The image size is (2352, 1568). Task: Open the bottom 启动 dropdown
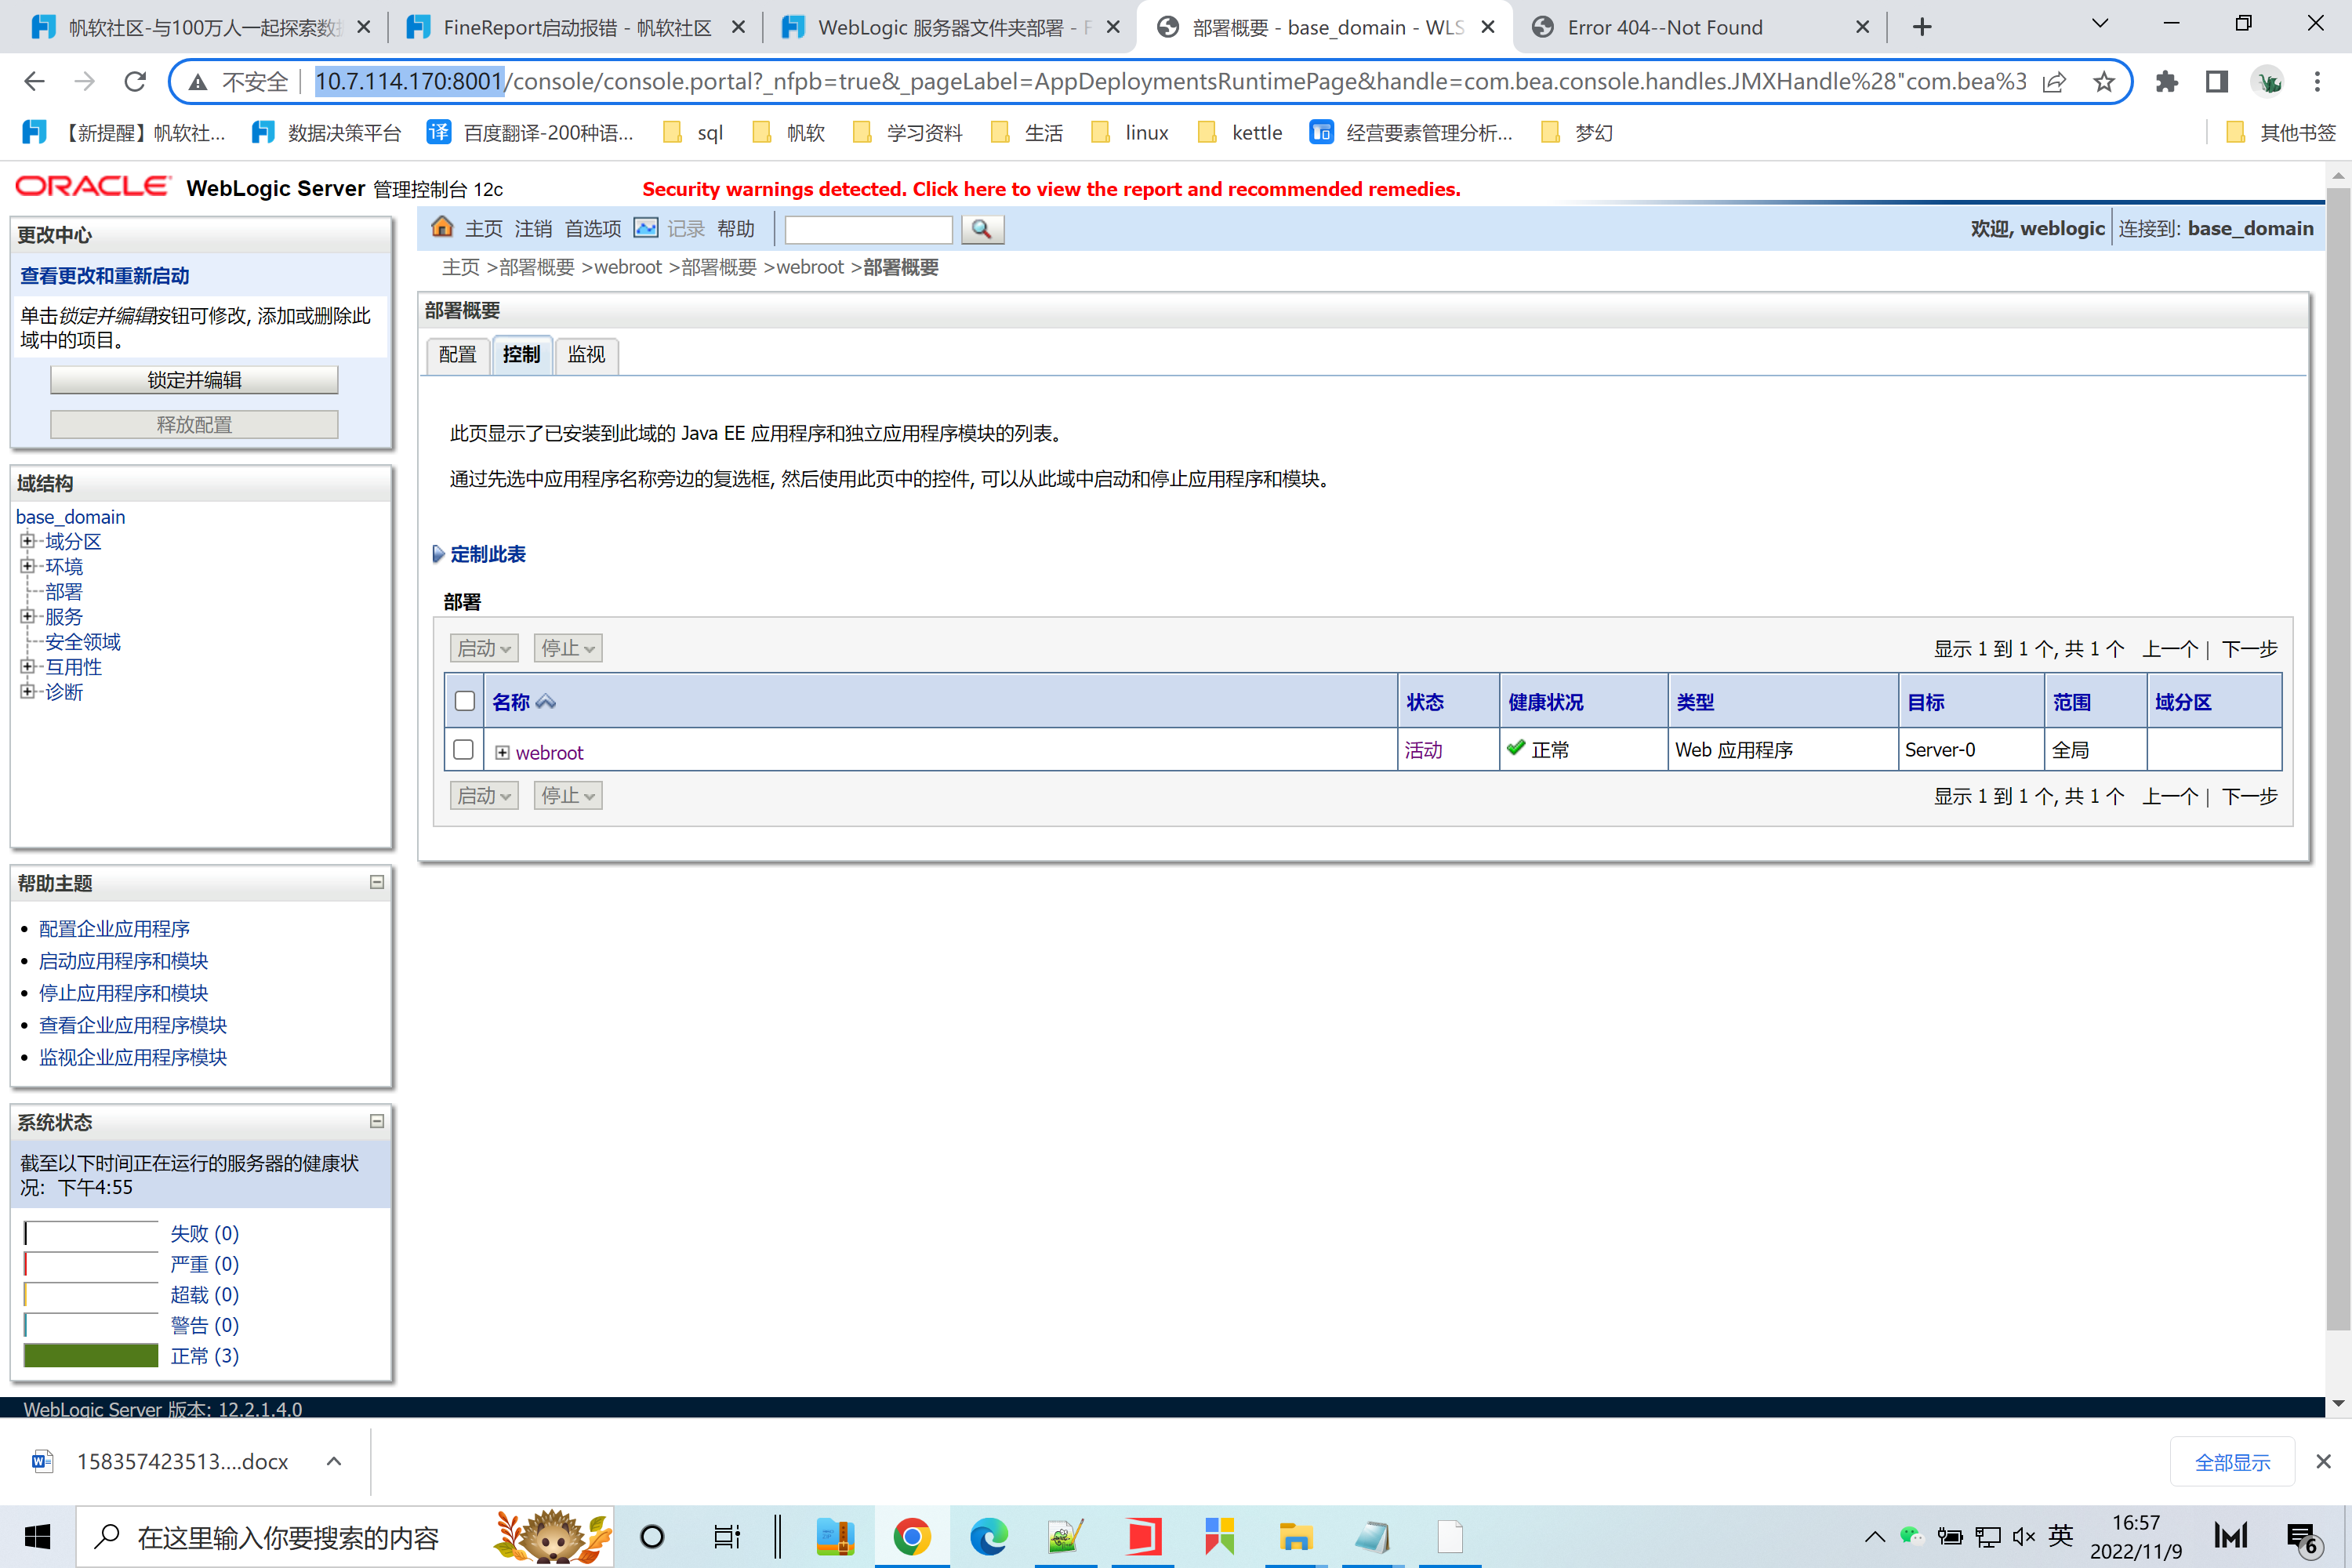pyautogui.click(x=484, y=796)
